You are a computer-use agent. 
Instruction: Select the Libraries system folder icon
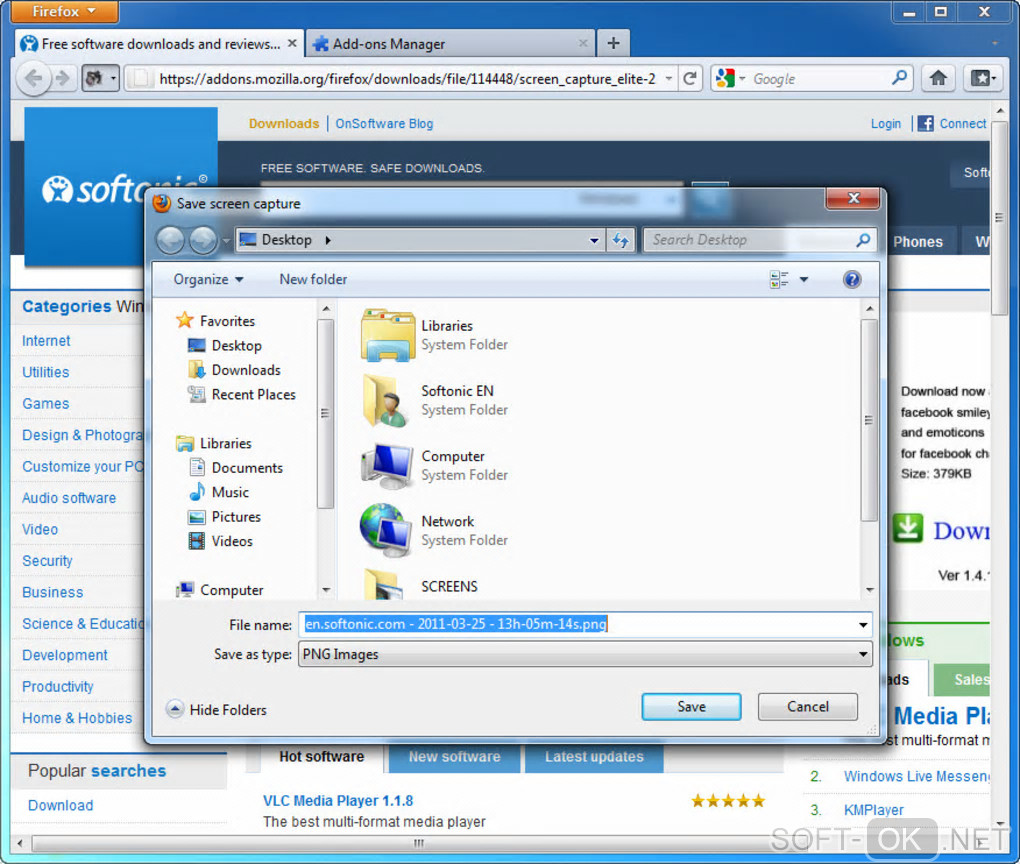(388, 335)
